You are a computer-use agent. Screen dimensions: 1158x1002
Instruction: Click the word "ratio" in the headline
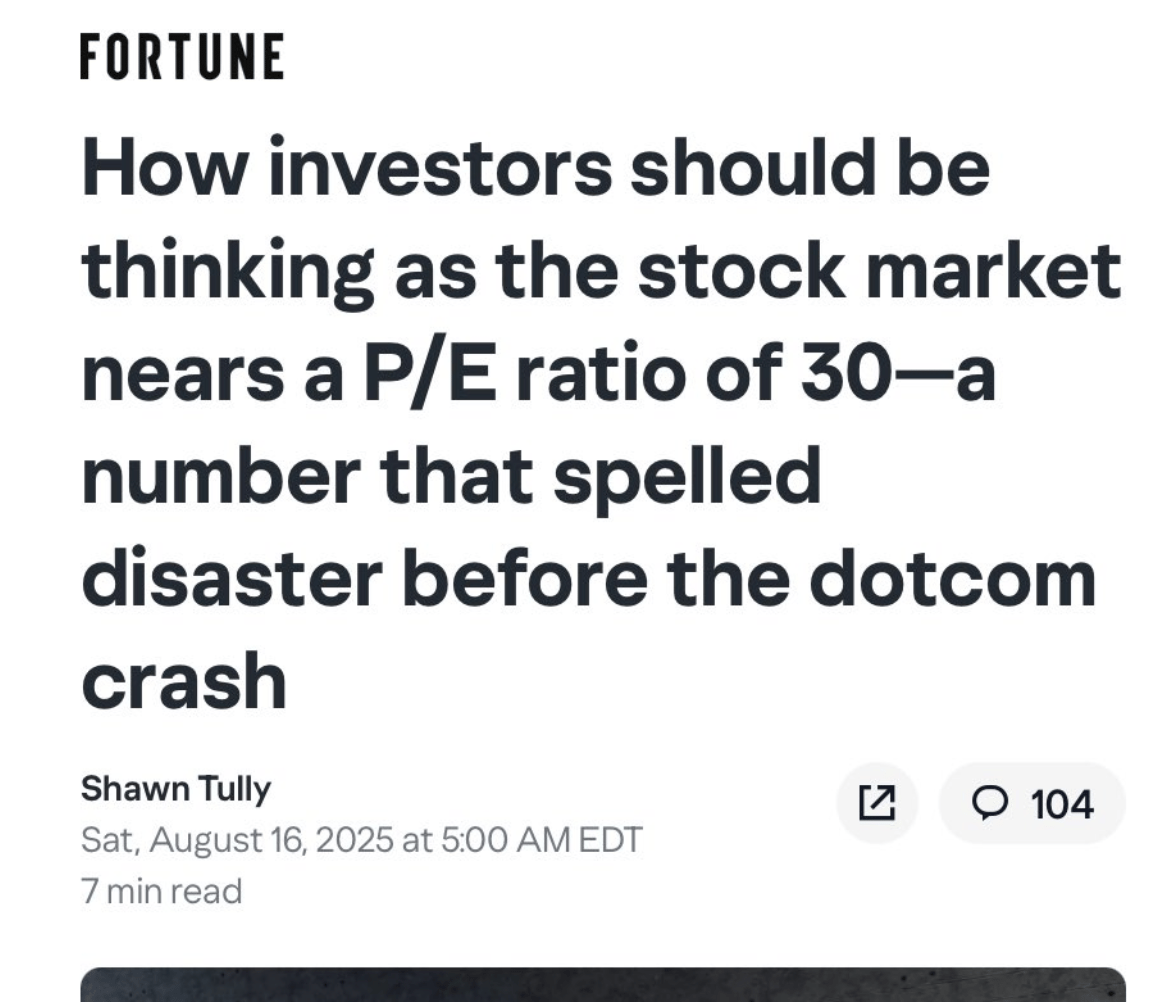(602, 373)
